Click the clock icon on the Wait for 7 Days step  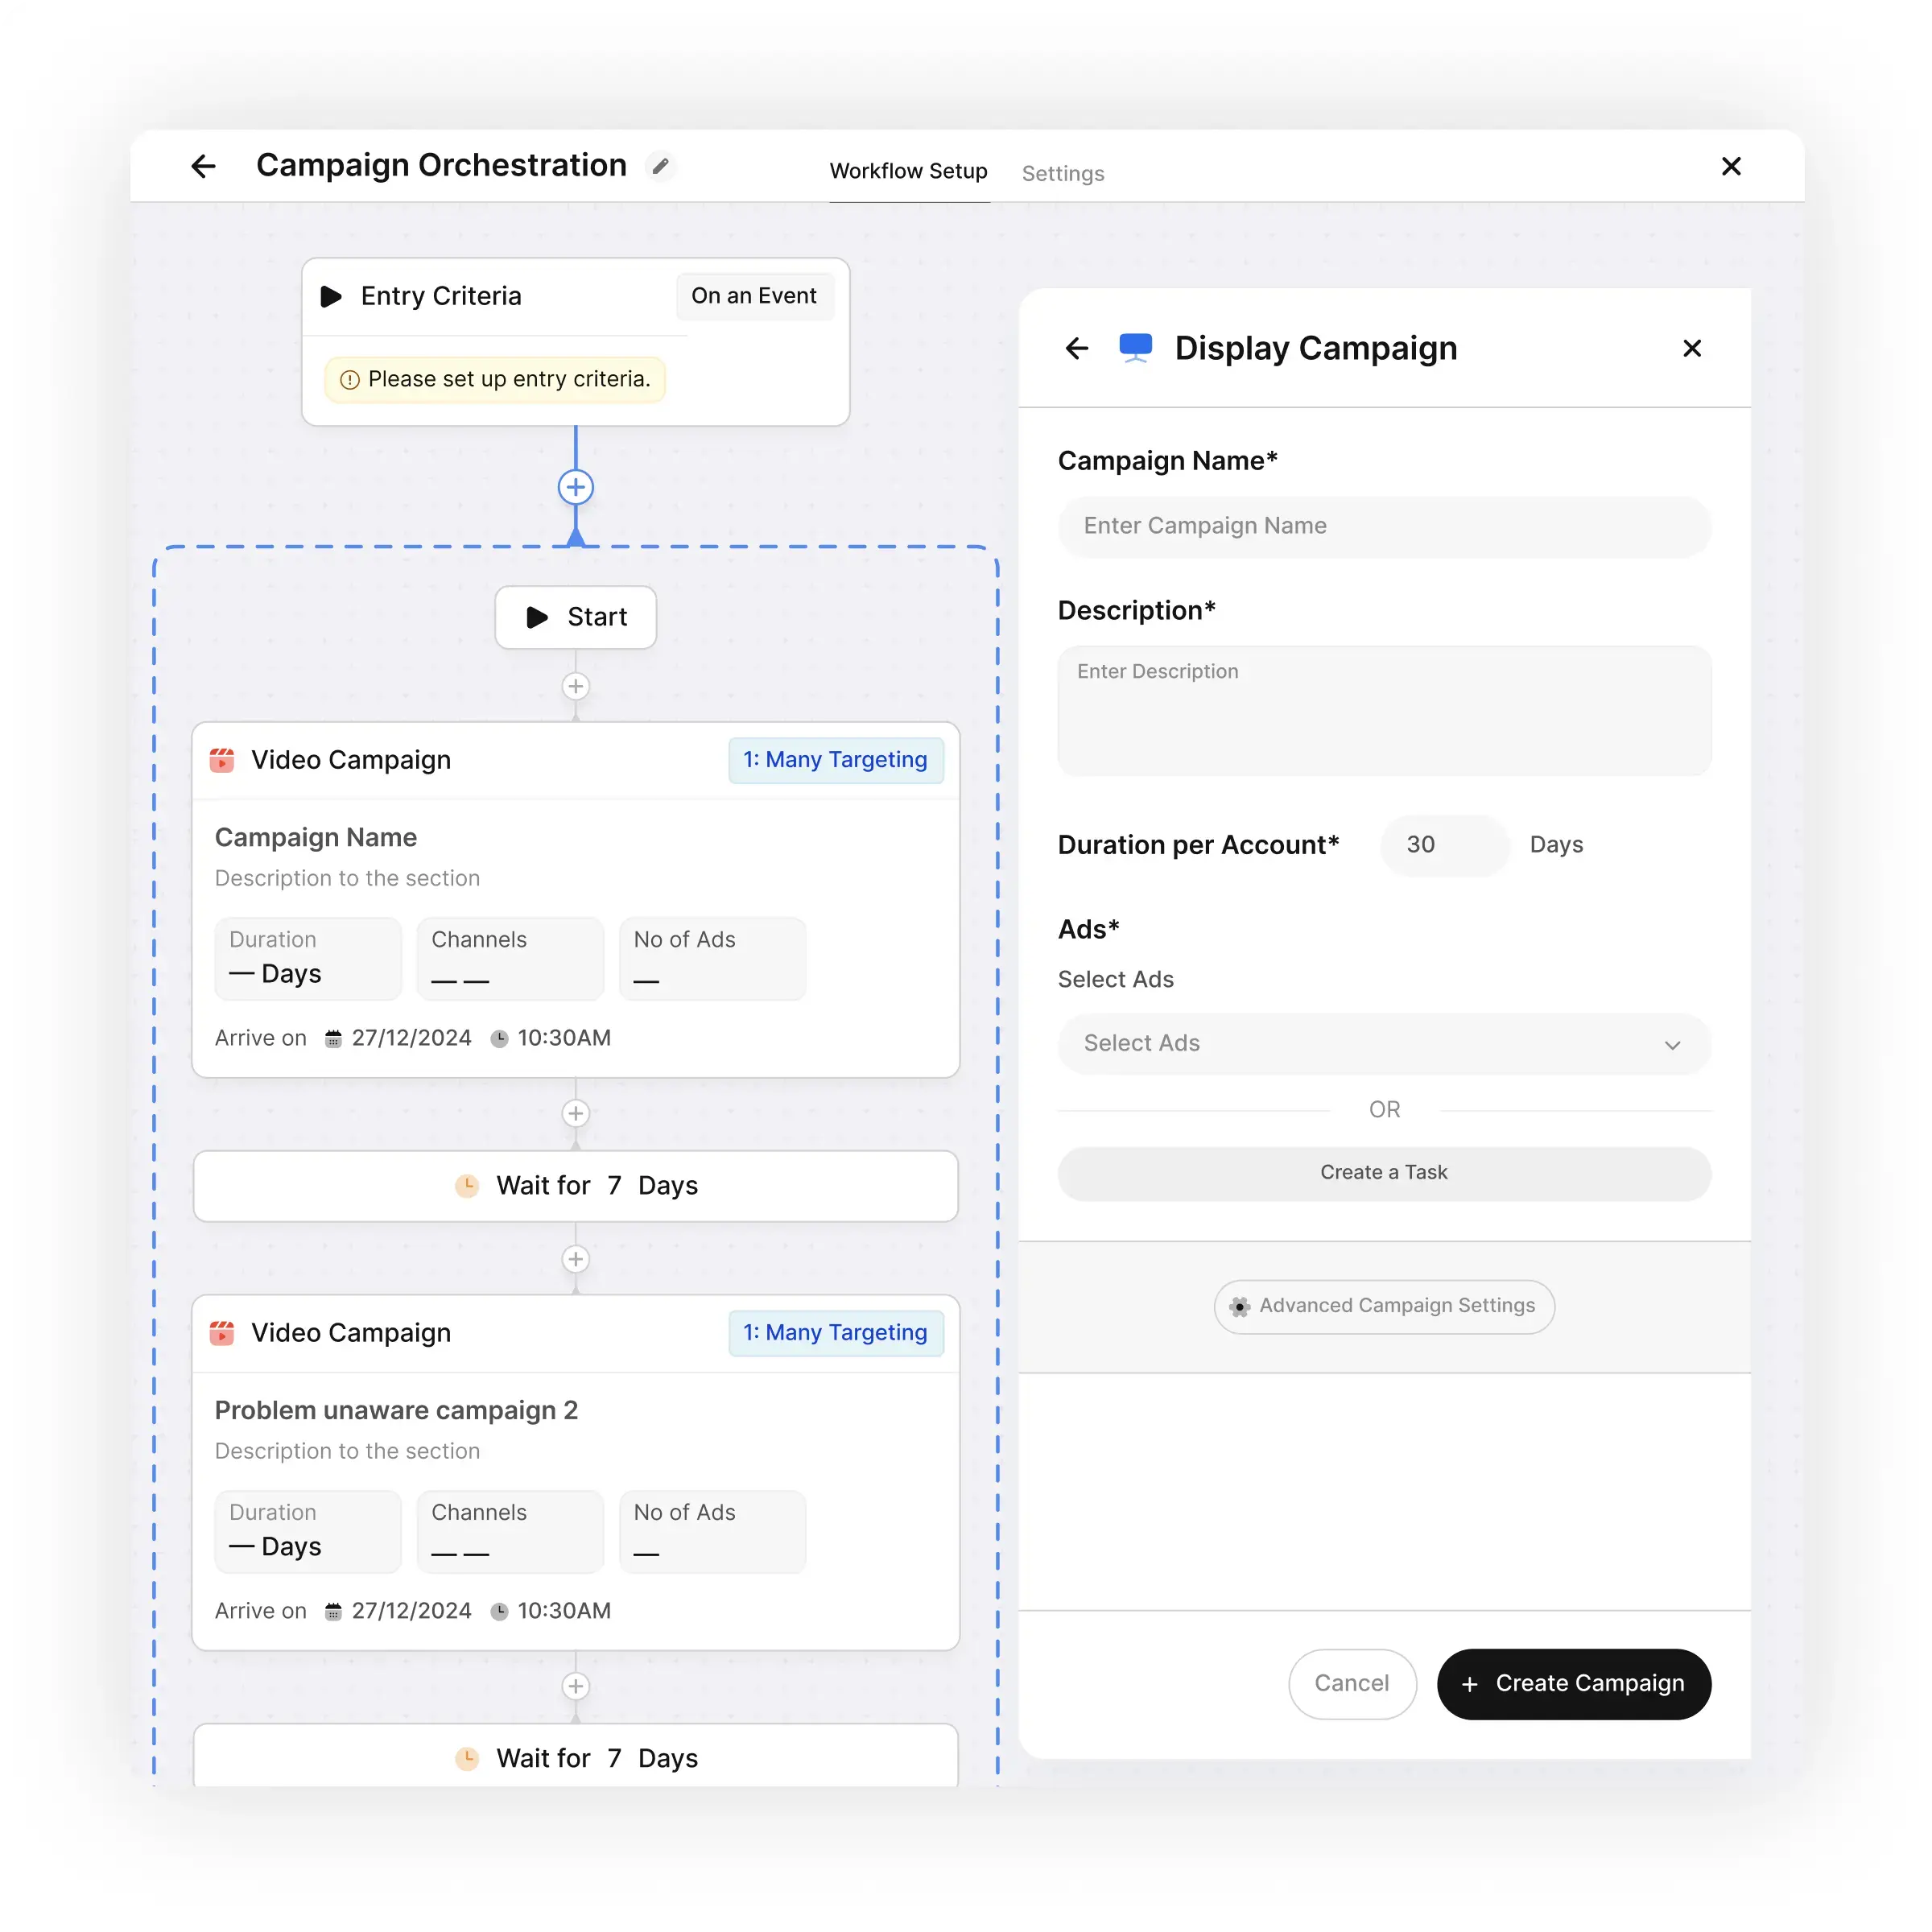468,1186
